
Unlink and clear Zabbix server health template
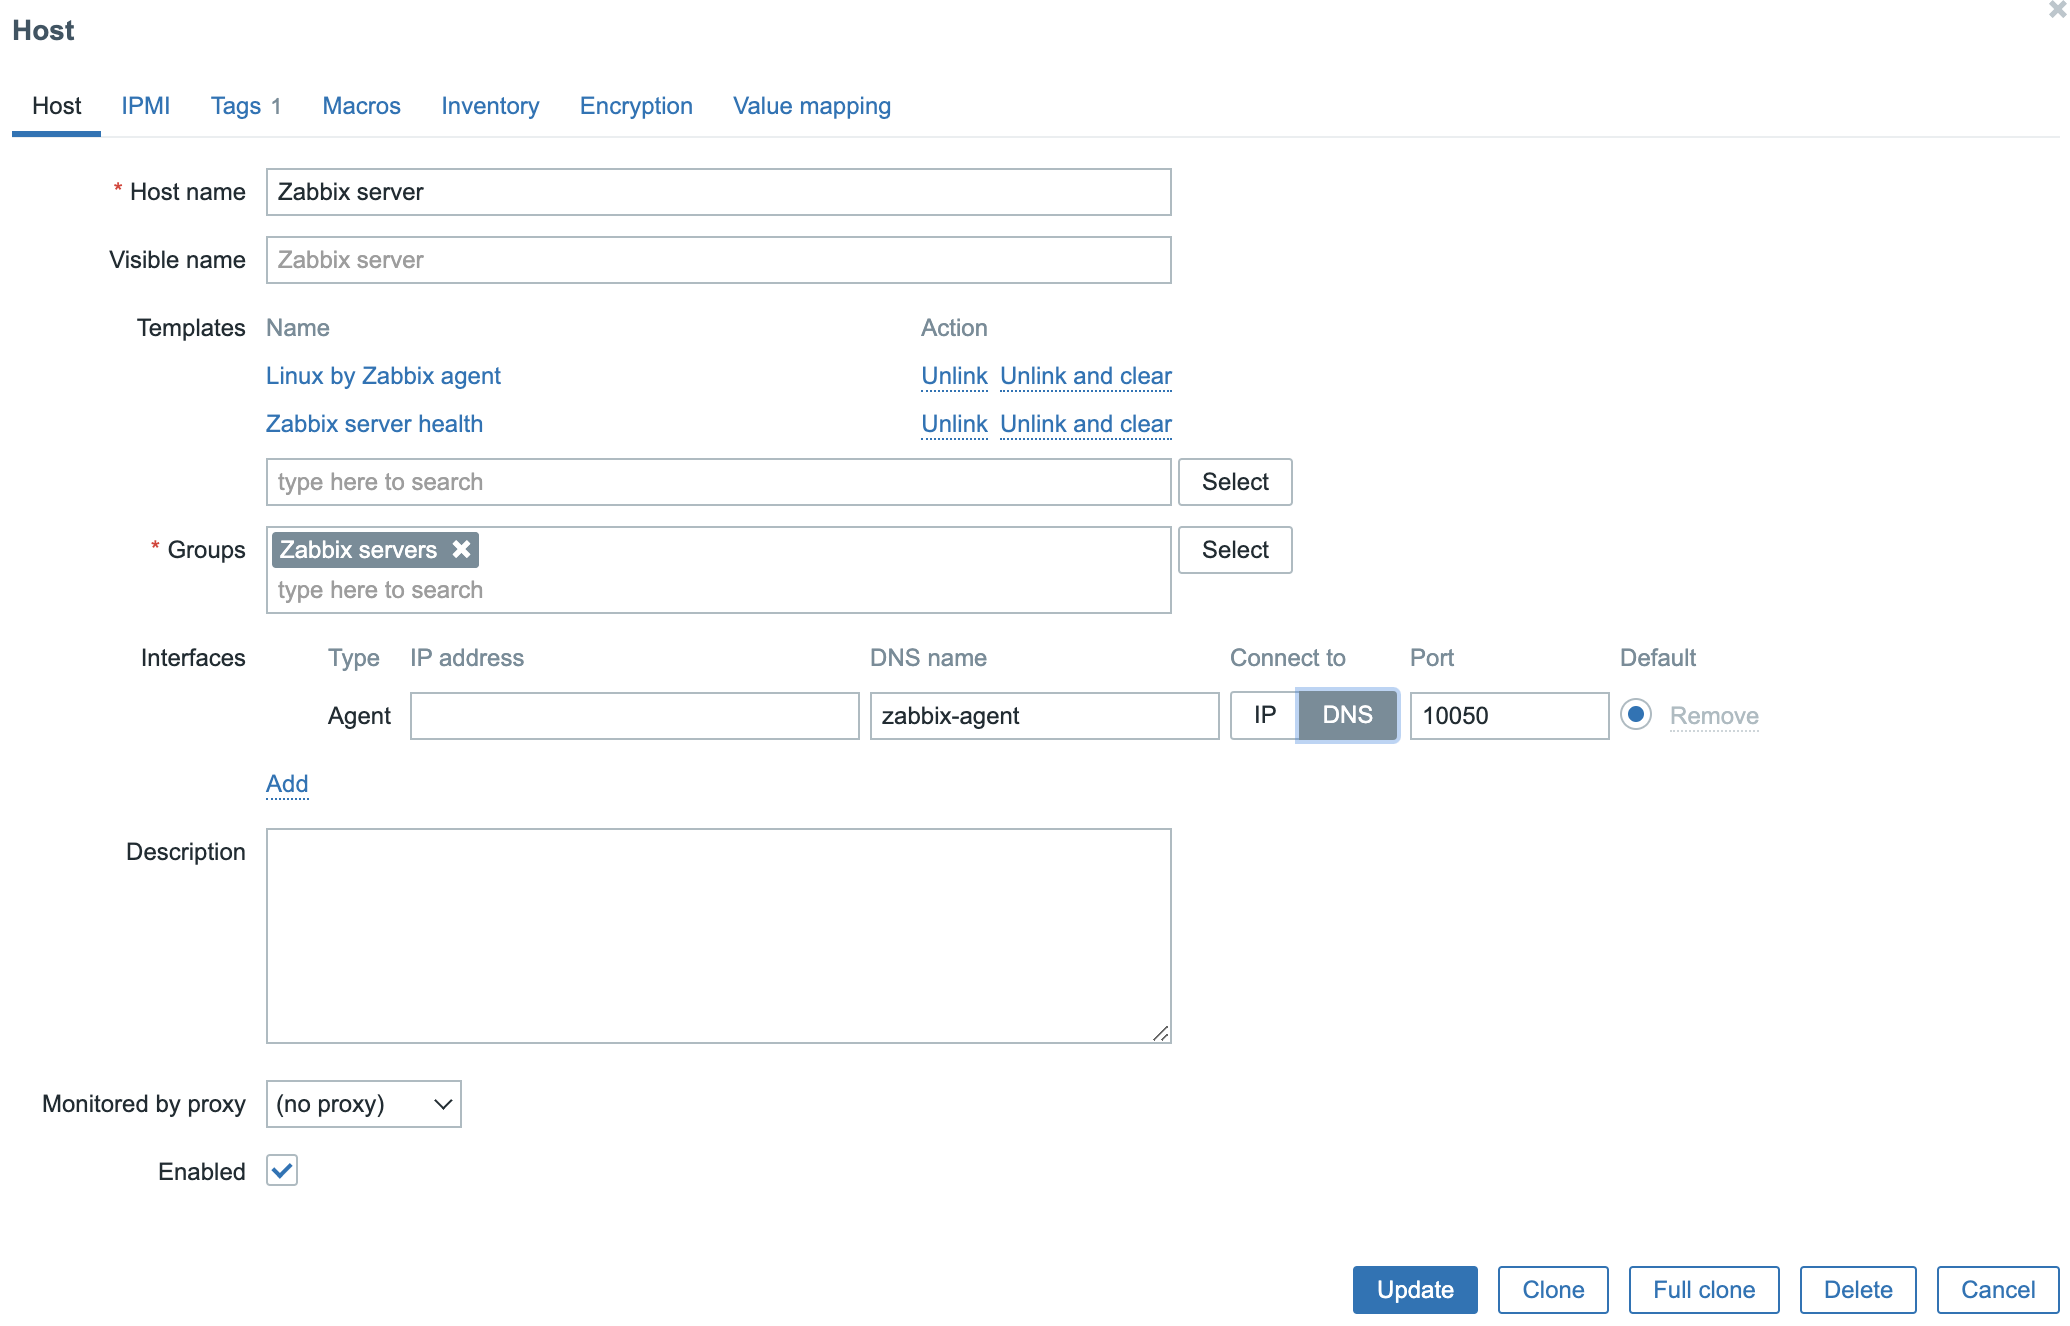point(1085,424)
